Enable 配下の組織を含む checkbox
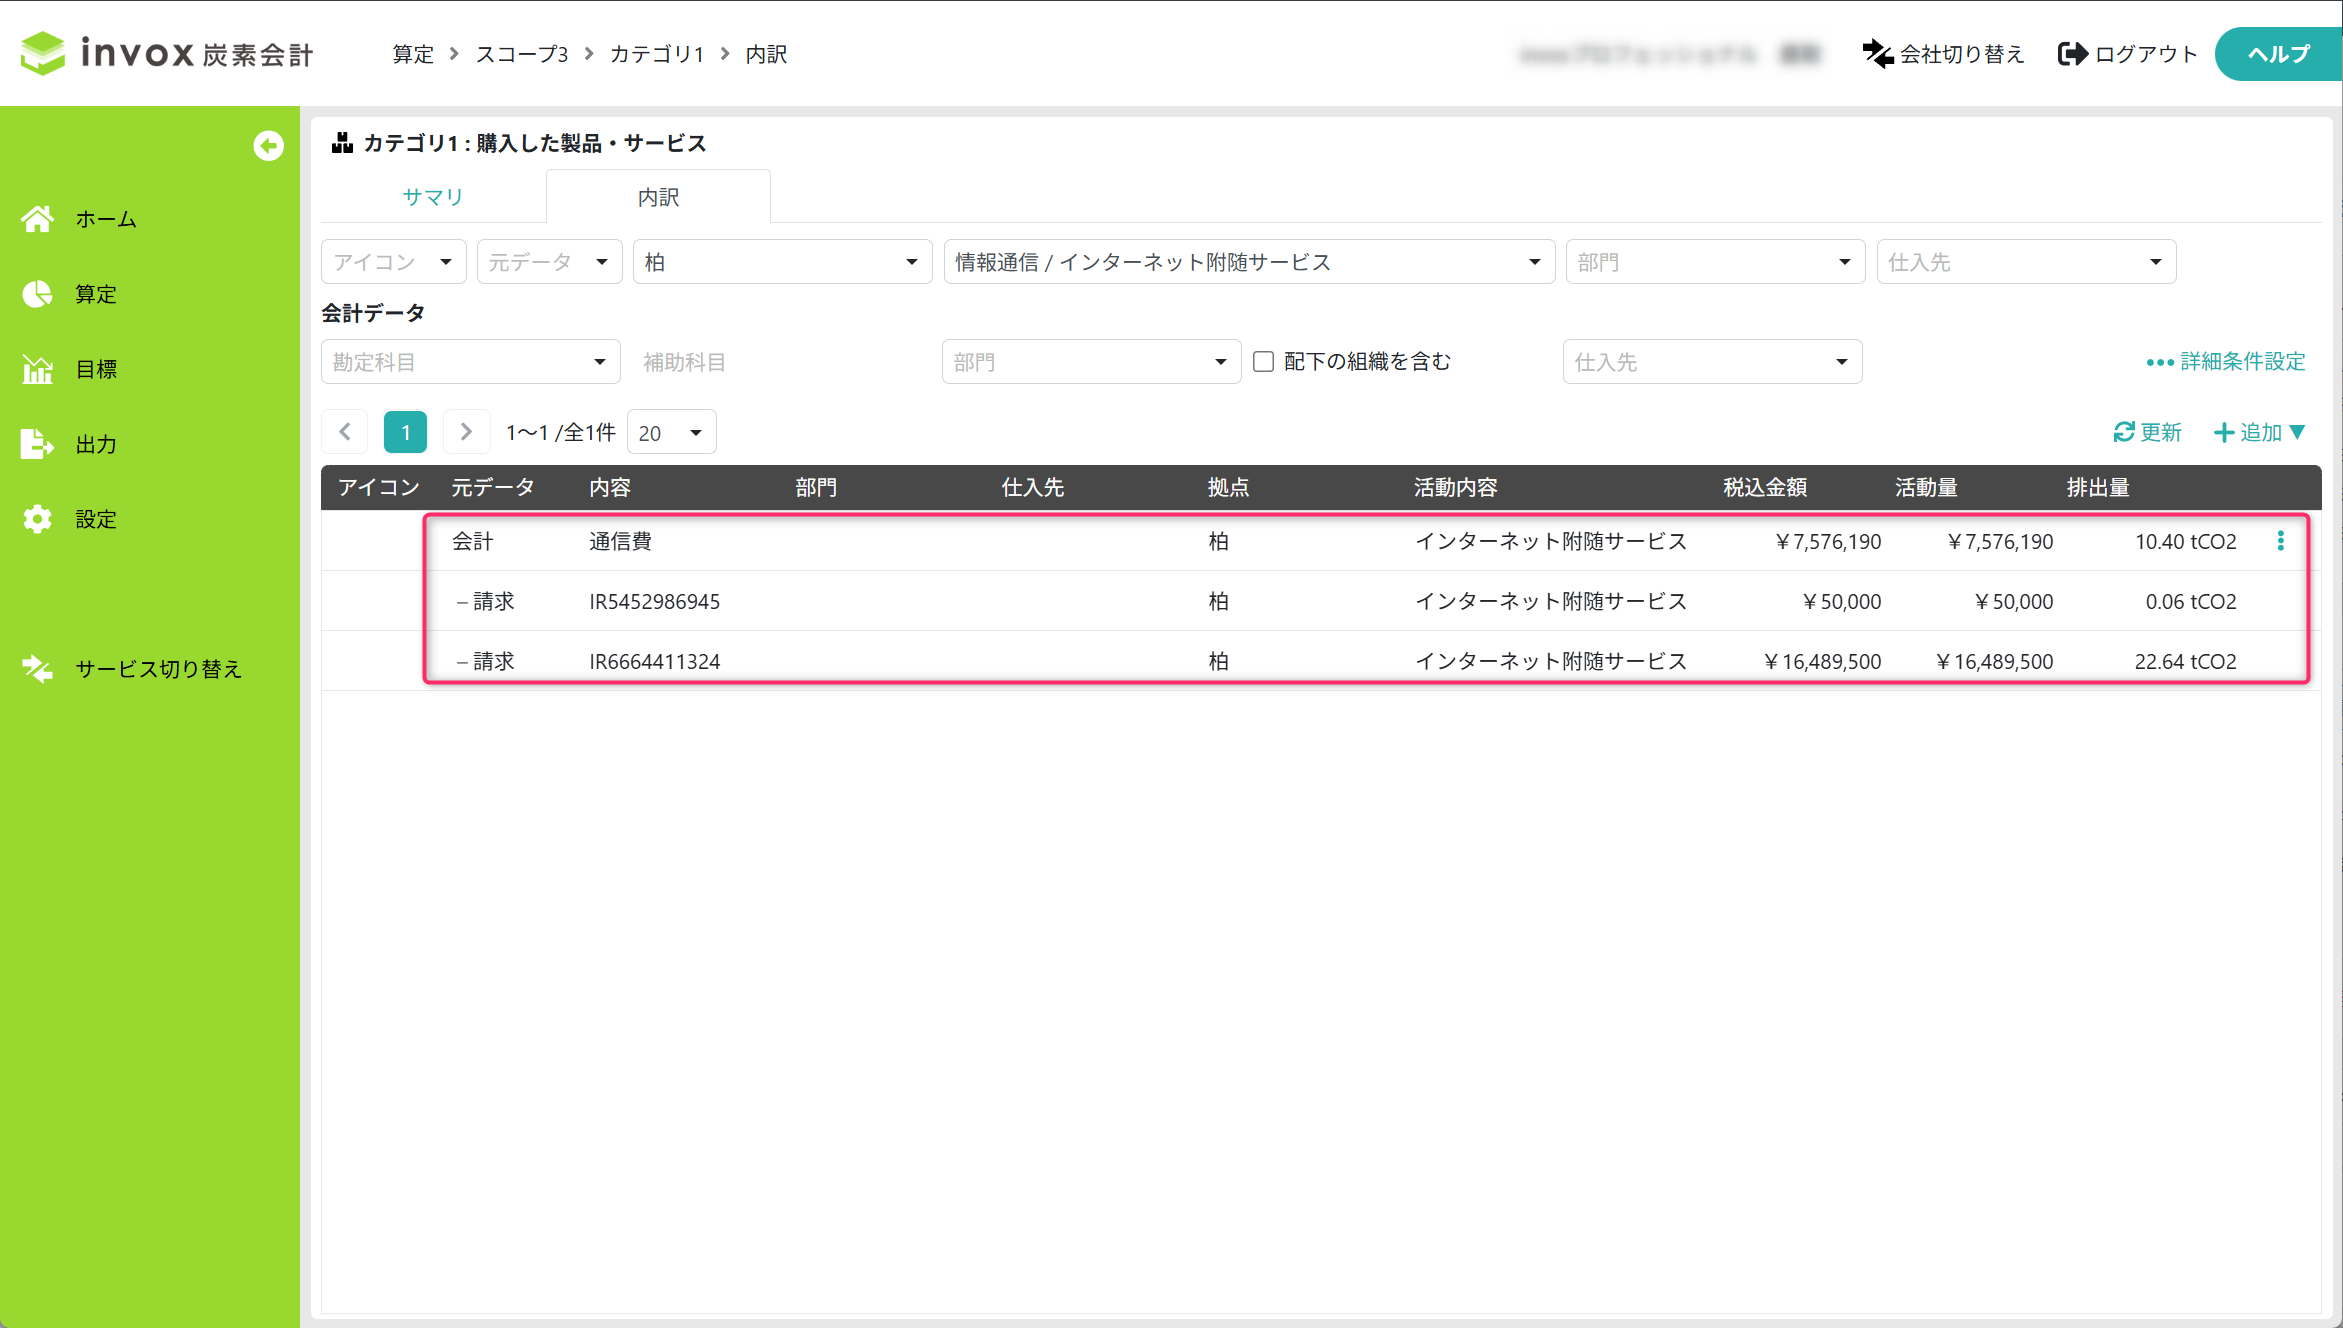The image size is (2343, 1328). 1263,362
